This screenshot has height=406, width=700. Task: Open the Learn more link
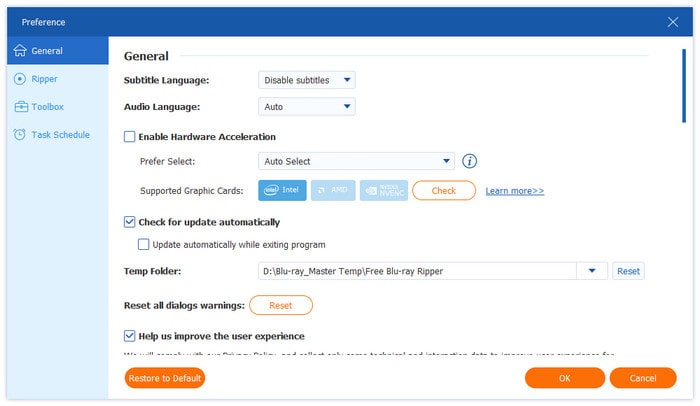[x=514, y=191]
